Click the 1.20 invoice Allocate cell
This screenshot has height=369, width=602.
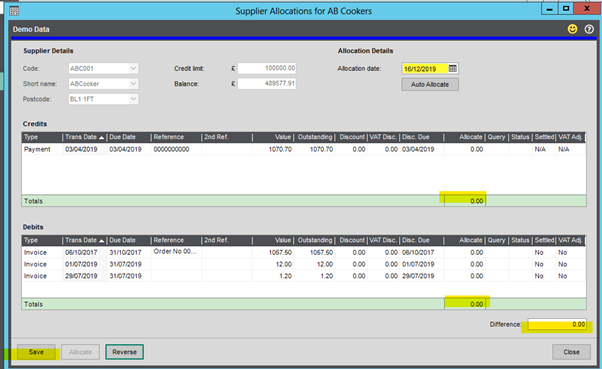click(x=465, y=276)
